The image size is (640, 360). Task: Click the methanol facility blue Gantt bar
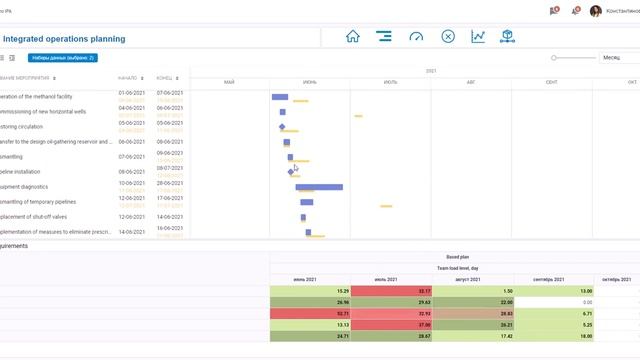pyautogui.click(x=280, y=97)
